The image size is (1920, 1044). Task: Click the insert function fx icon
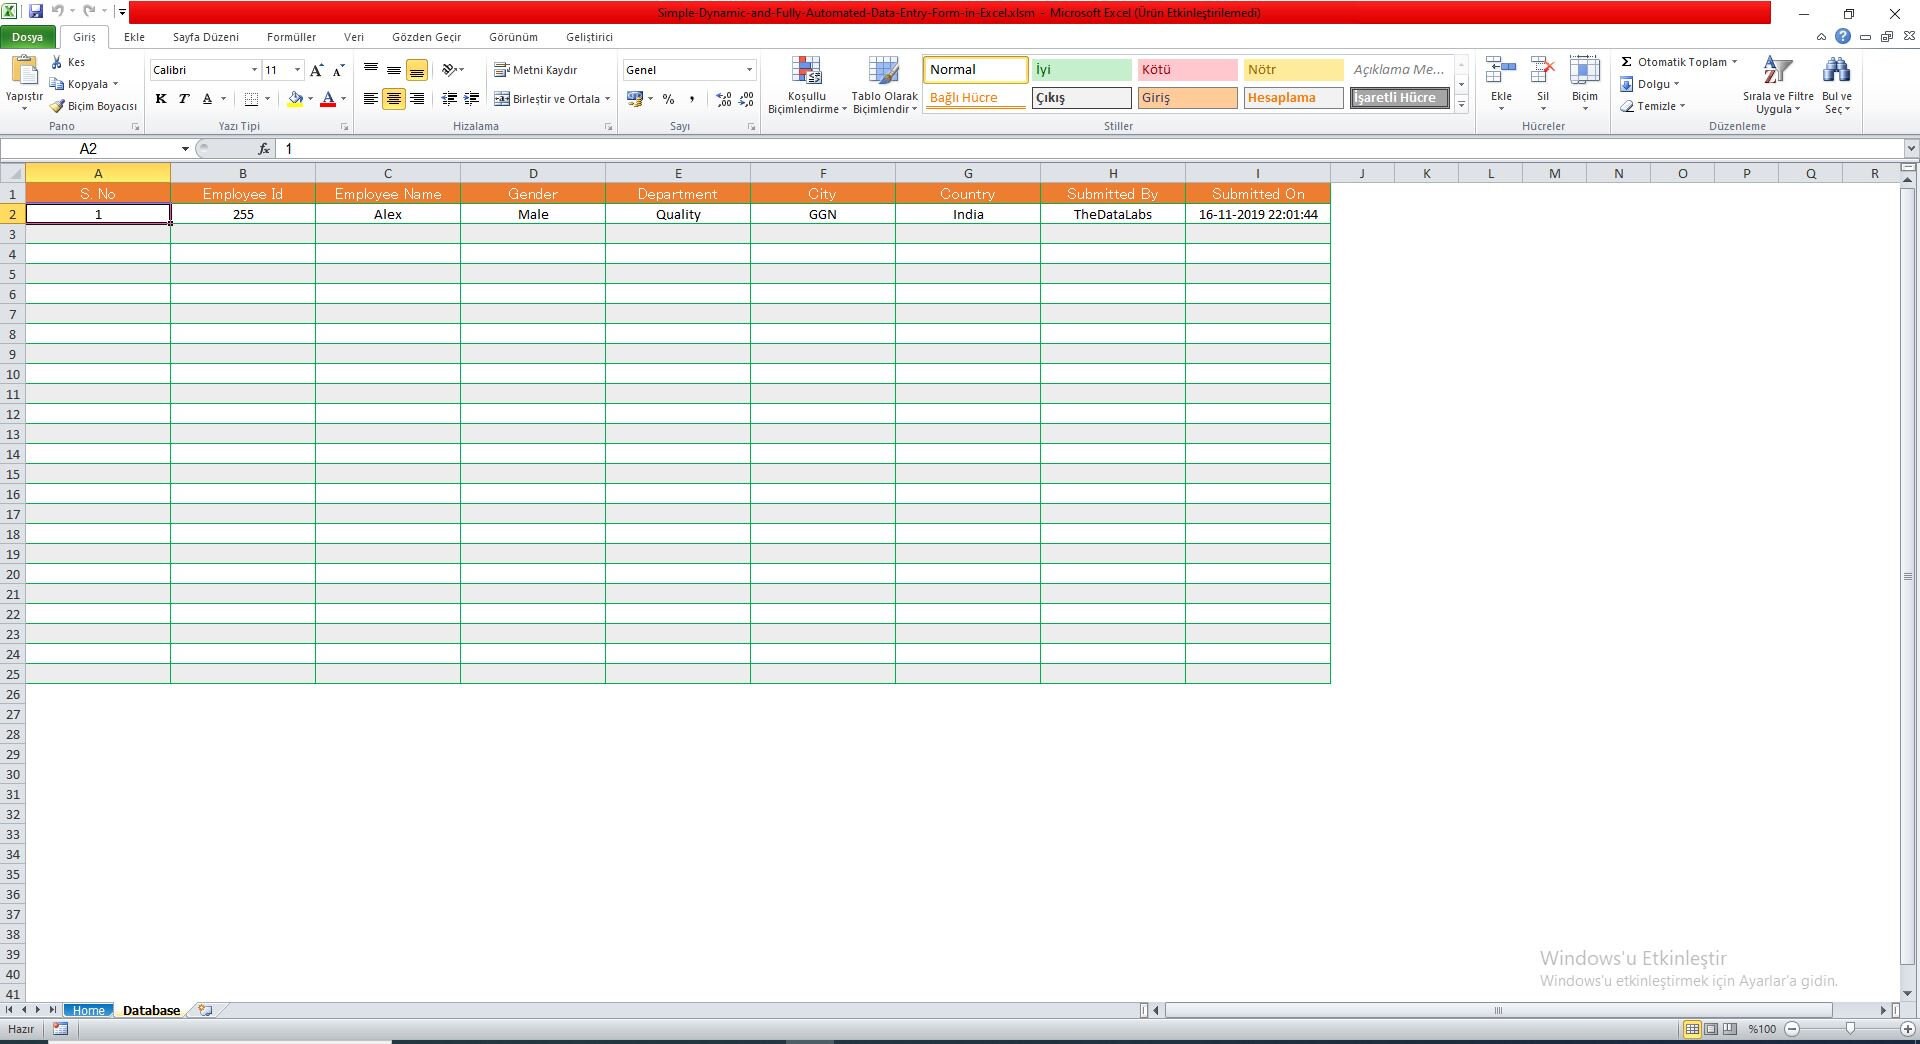point(264,149)
